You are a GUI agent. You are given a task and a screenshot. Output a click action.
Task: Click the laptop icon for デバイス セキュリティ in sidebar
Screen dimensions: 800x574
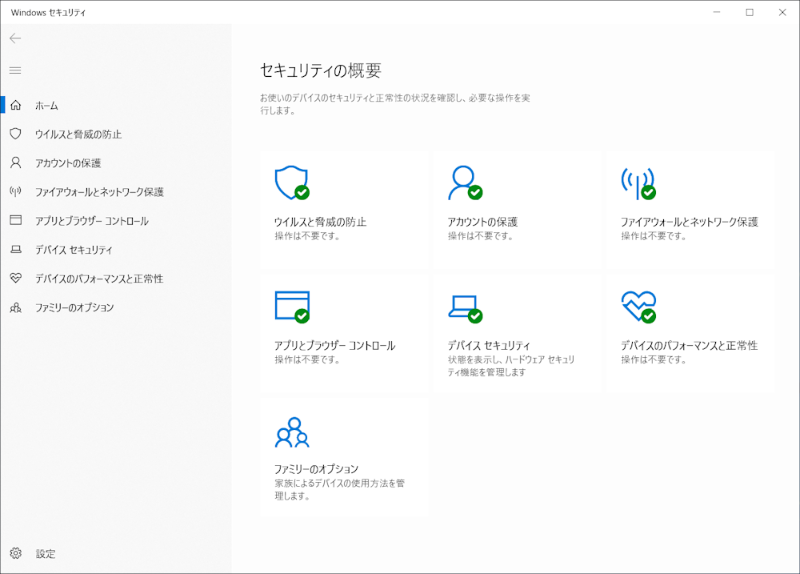click(x=15, y=250)
